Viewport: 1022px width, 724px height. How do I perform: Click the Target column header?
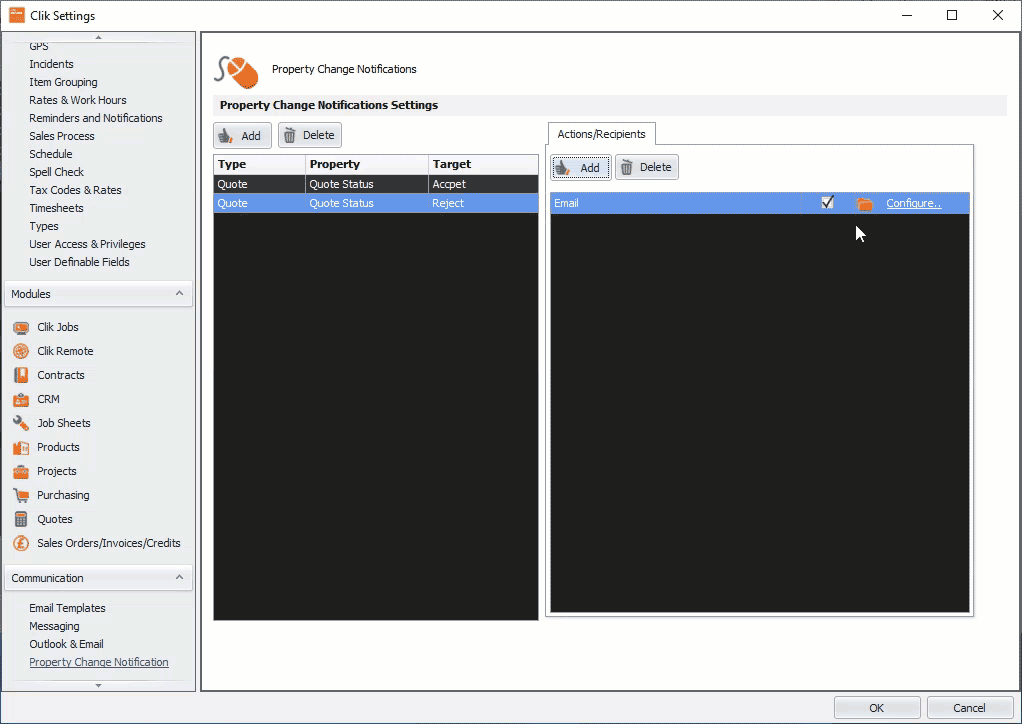(x=484, y=164)
